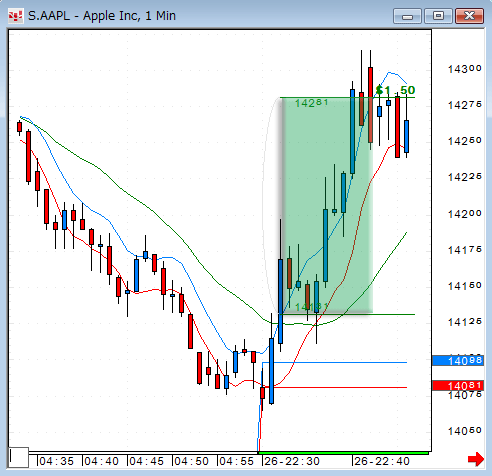The height and width of the screenshot is (476, 492).
Task: Click the 04:35 time axis label
Action: 56,461
